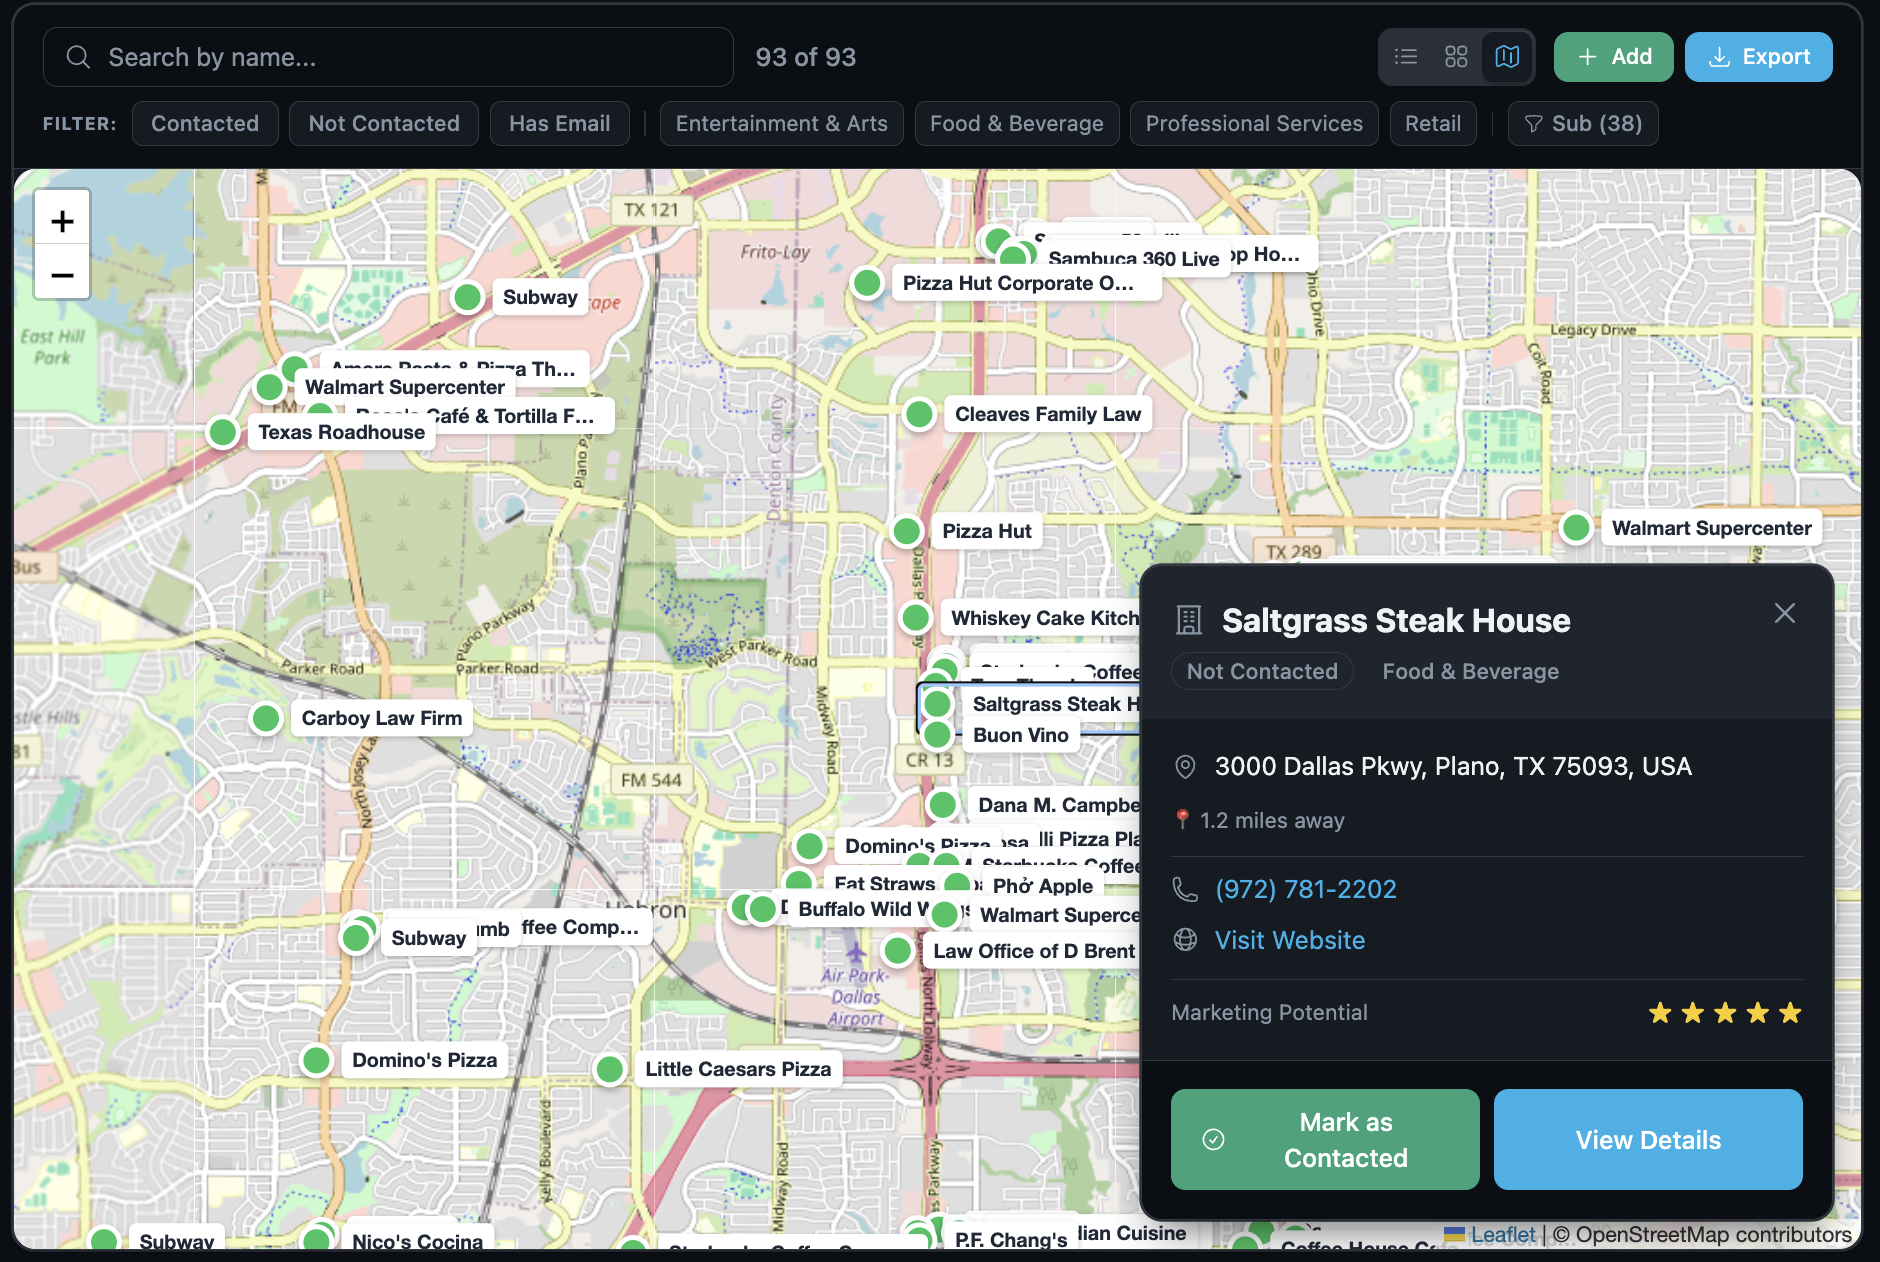1880x1262 pixels.
Task: Filter by Food & Beverage chip
Action: [x=1016, y=124]
